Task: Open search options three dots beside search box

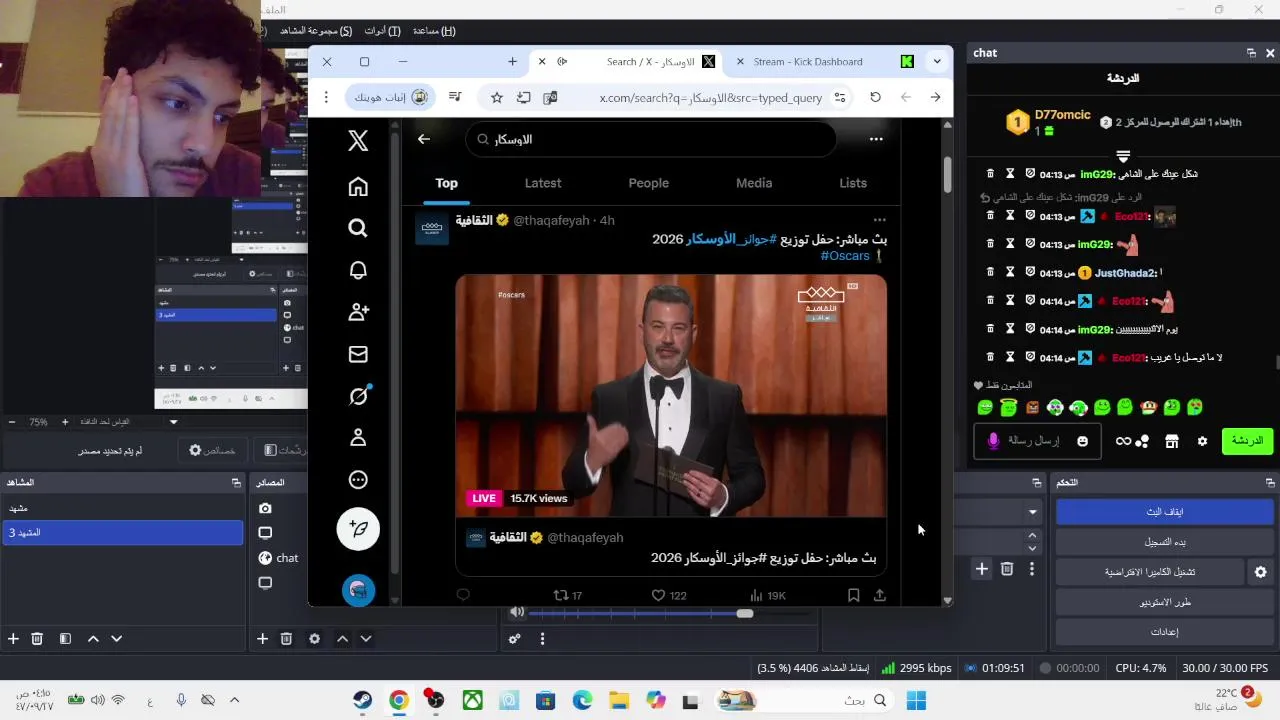Action: click(876, 139)
